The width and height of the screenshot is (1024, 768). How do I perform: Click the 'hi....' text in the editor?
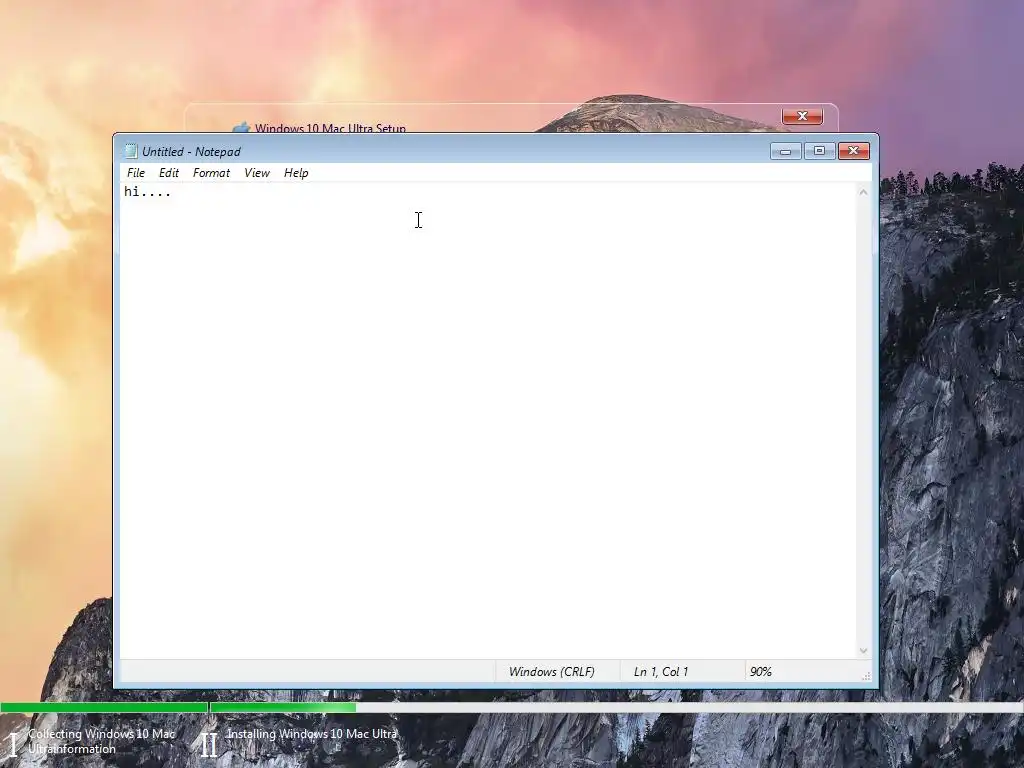(148, 192)
